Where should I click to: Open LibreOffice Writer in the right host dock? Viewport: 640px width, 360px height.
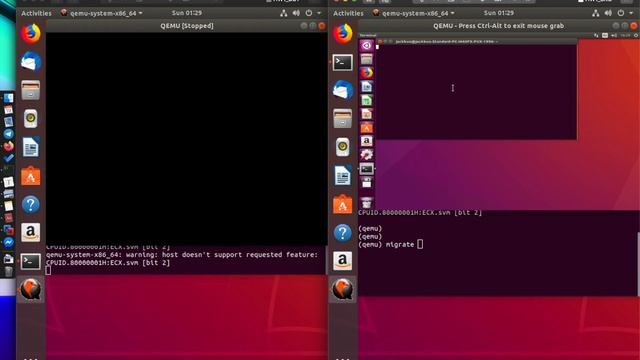point(342,176)
